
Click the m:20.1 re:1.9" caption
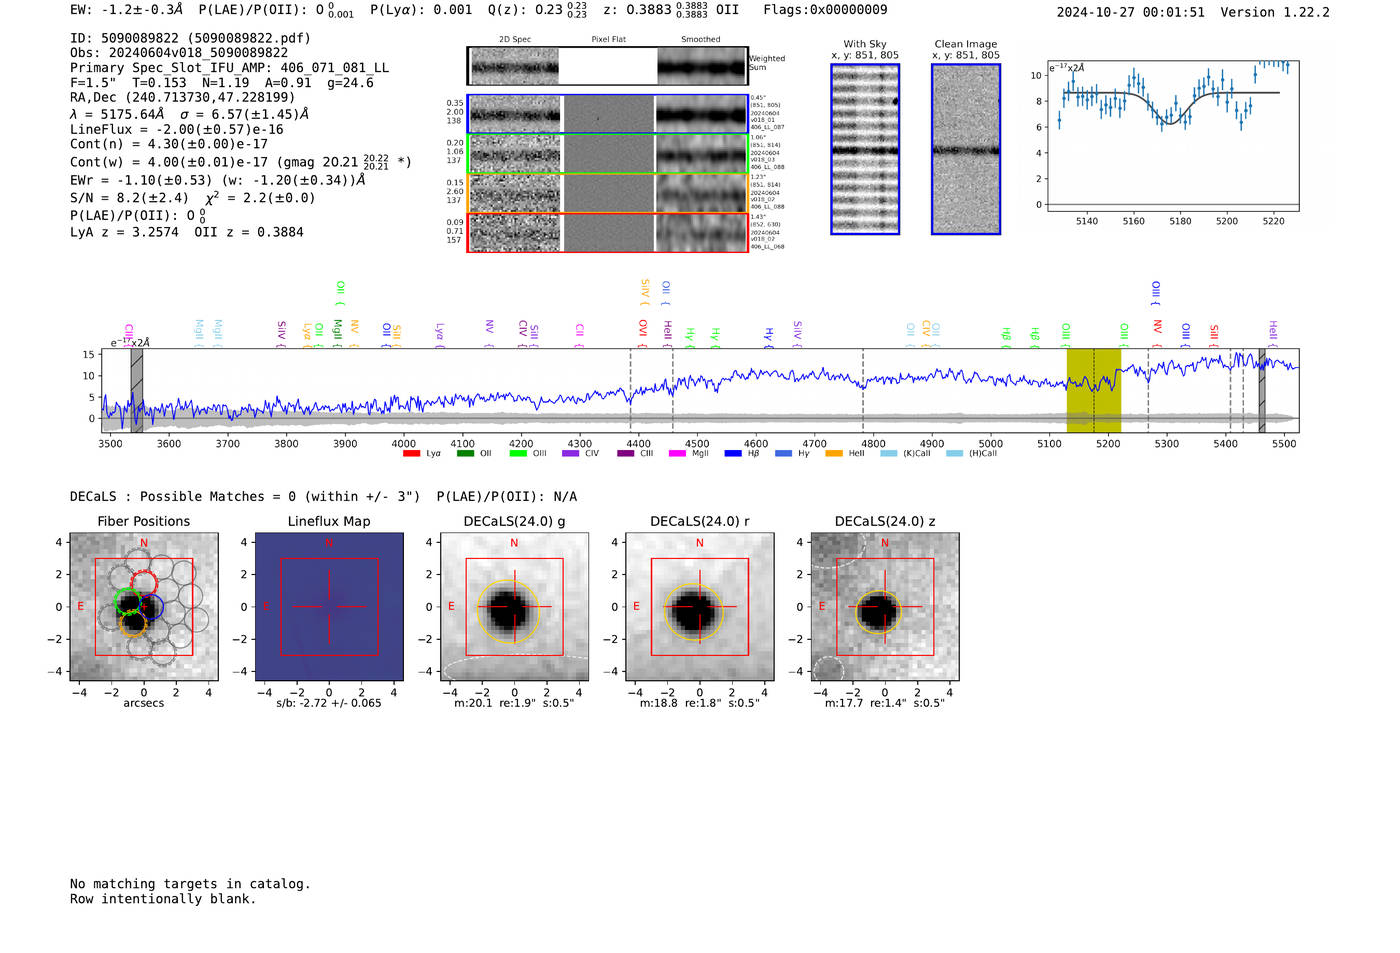(514, 703)
